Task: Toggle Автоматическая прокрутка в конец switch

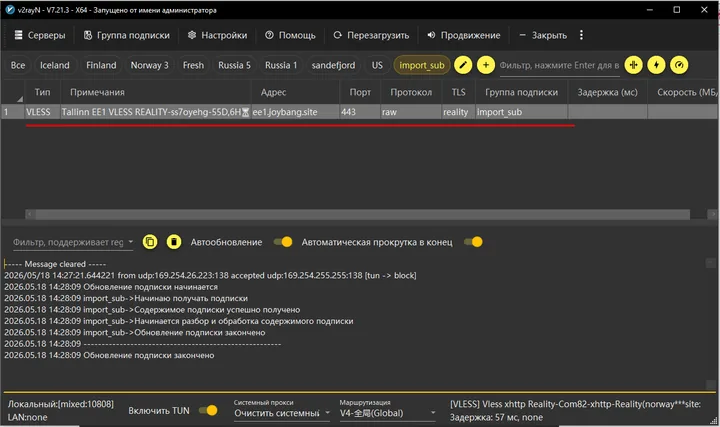Action: click(473, 242)
